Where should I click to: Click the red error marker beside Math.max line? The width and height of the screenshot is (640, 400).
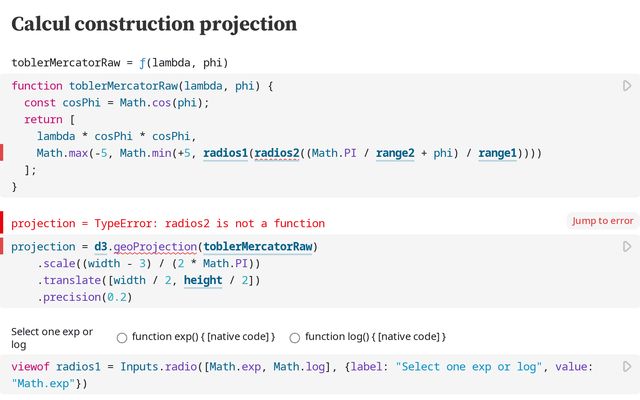pyautogui.click(x=3, y=153)
